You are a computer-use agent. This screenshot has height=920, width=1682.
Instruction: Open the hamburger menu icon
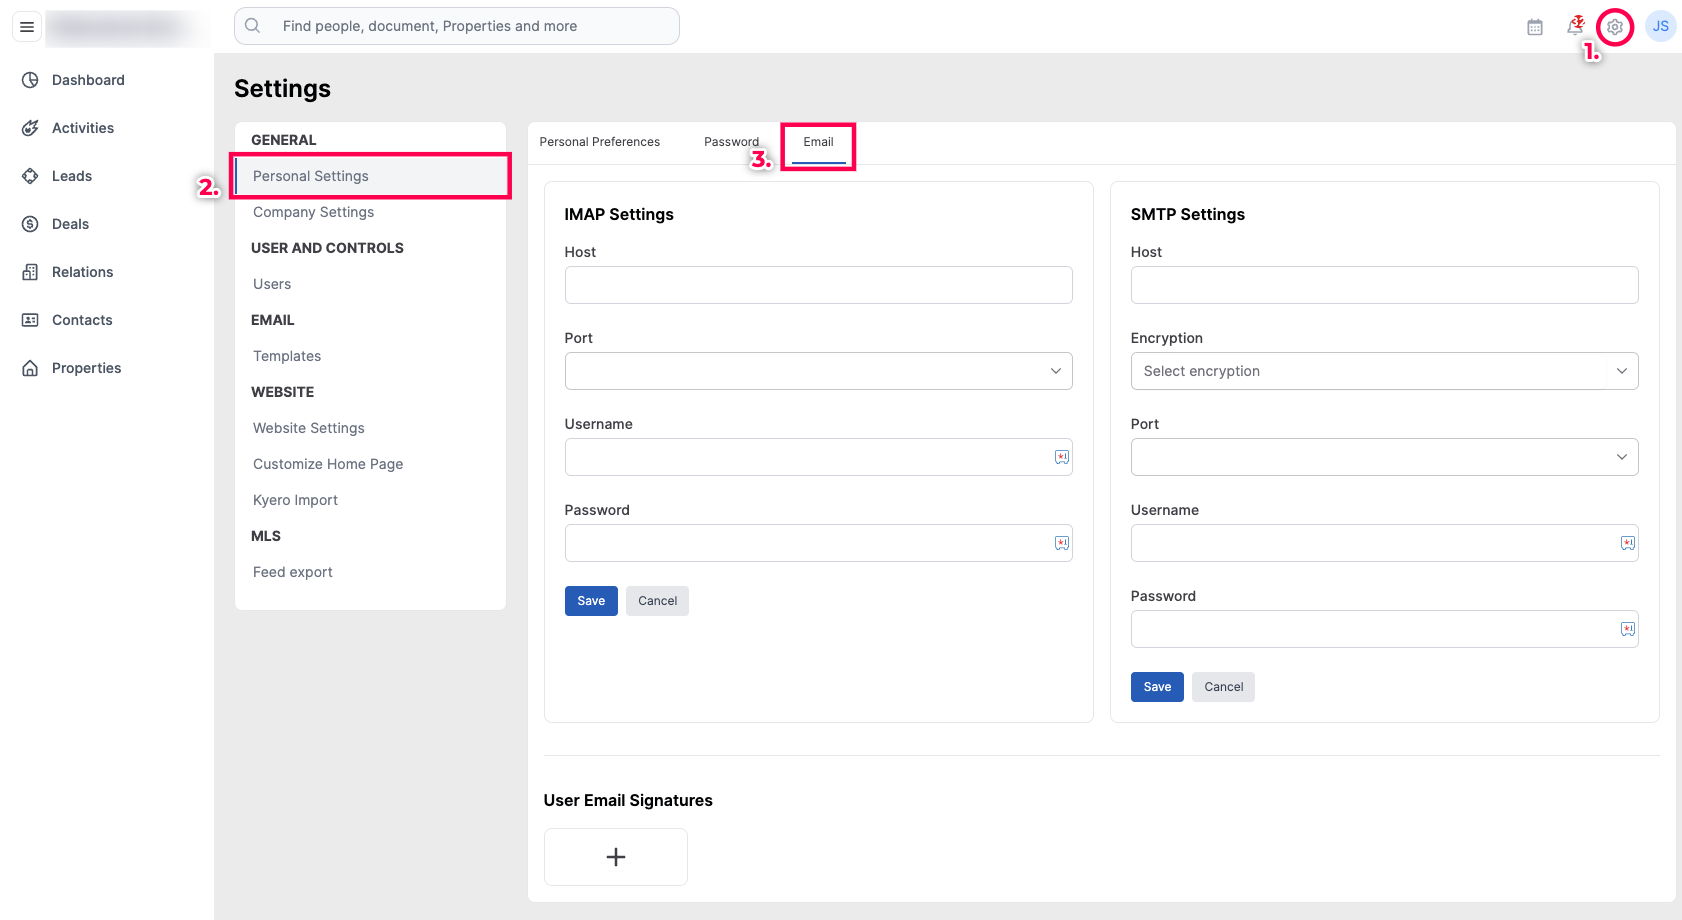(27, 27)
